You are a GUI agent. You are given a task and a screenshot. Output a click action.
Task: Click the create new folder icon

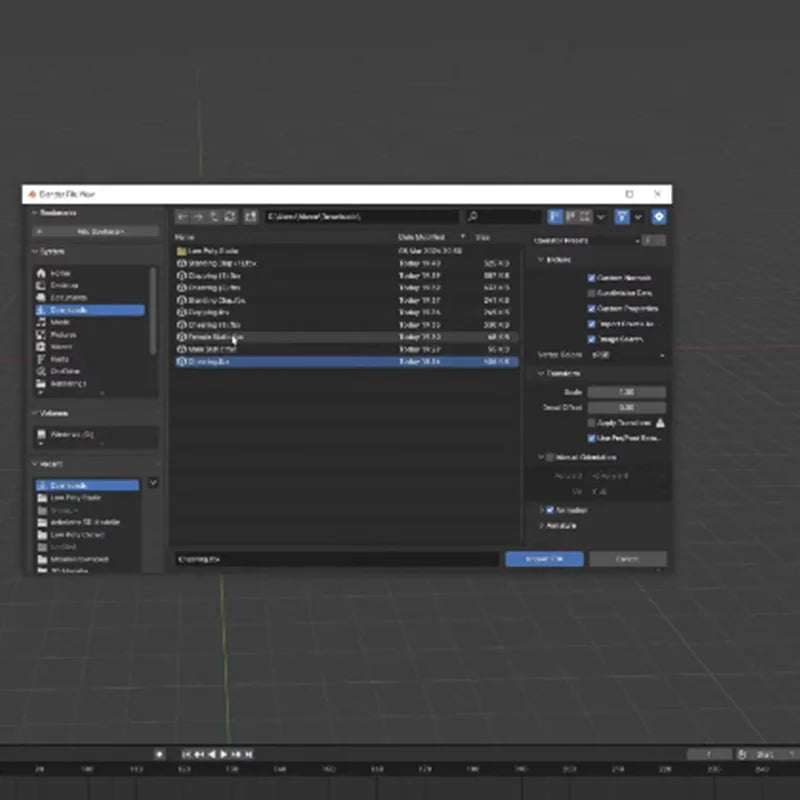coord(251,216)
